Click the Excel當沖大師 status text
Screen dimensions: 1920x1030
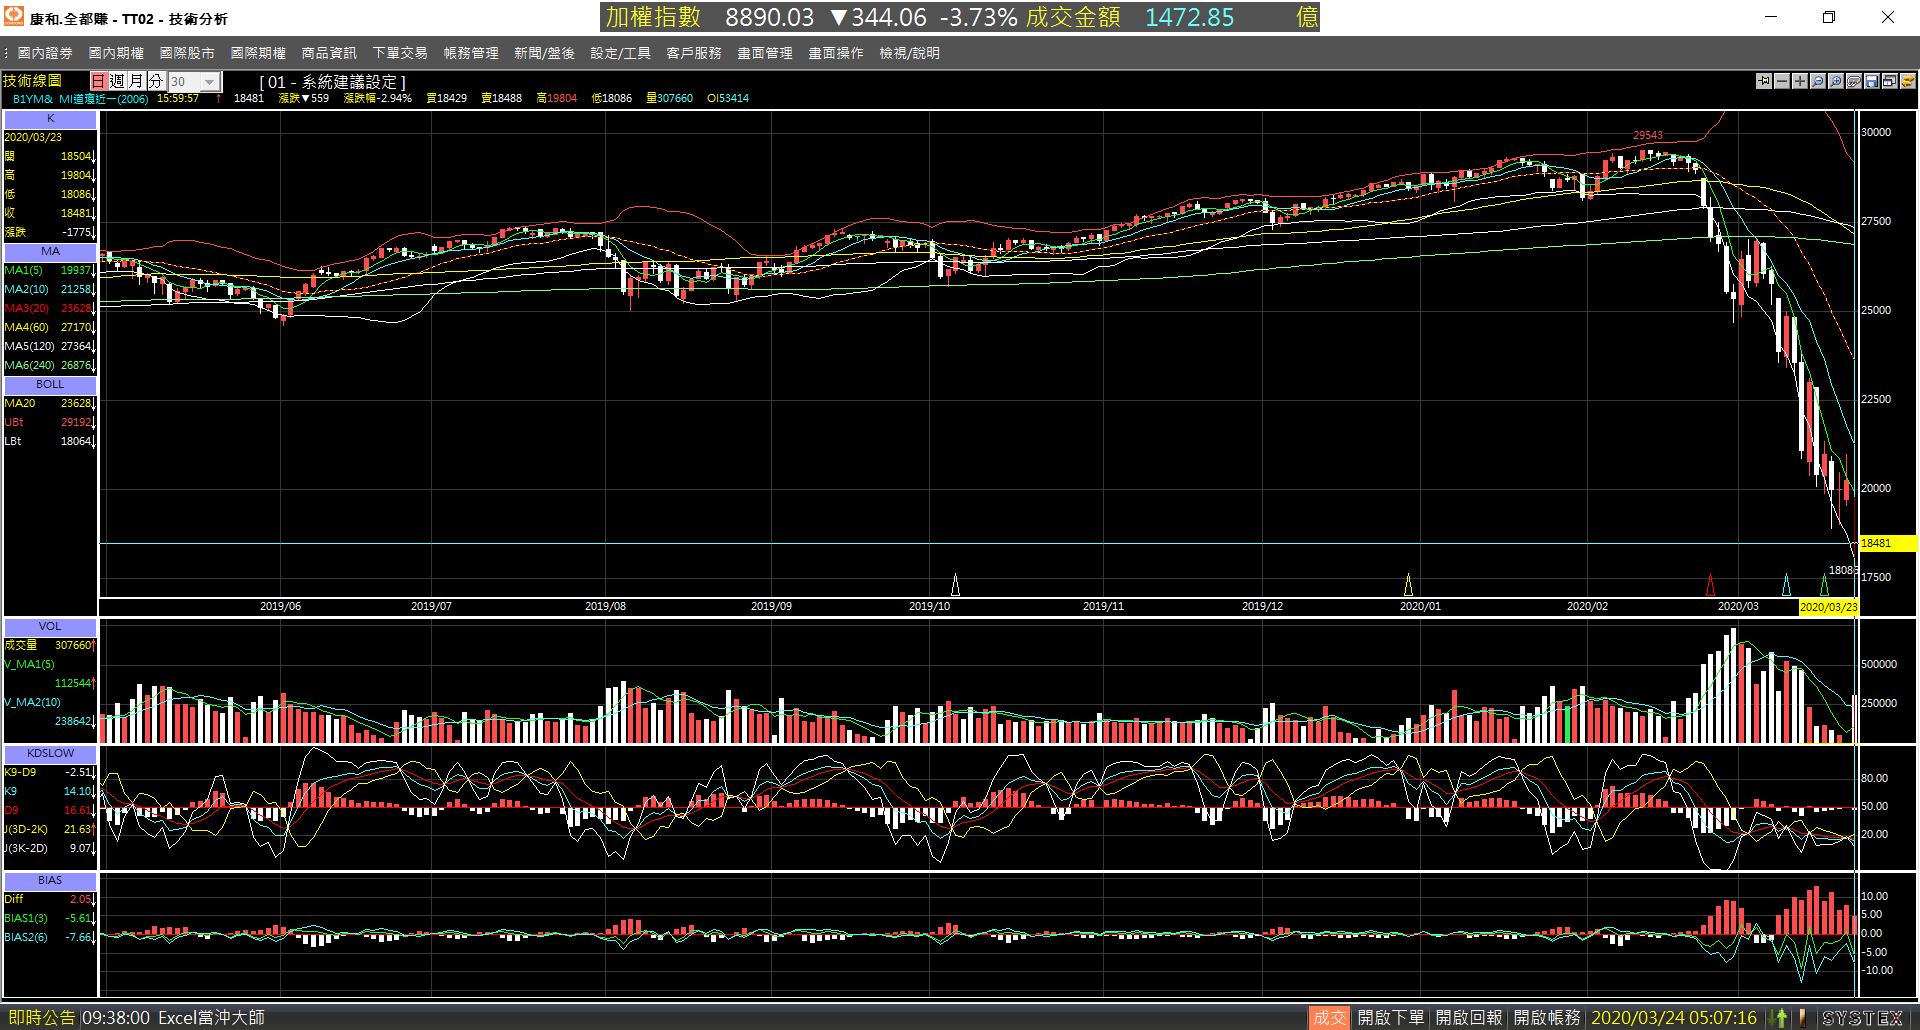pos(211,1018)
